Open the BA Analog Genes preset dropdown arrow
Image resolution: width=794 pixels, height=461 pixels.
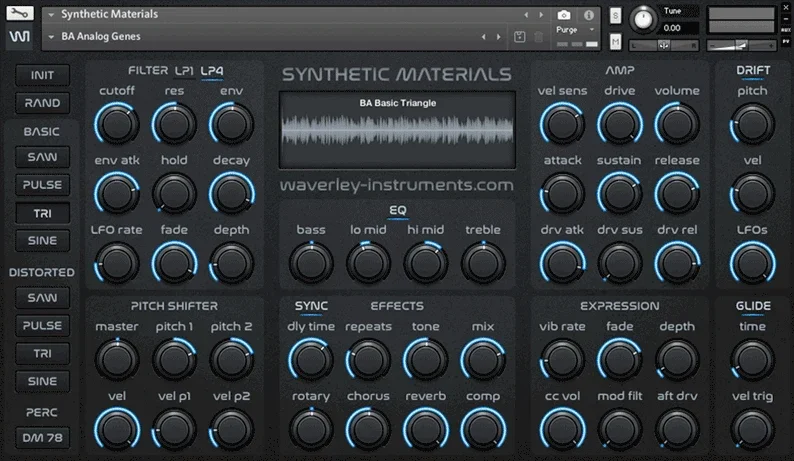(51, 37)
